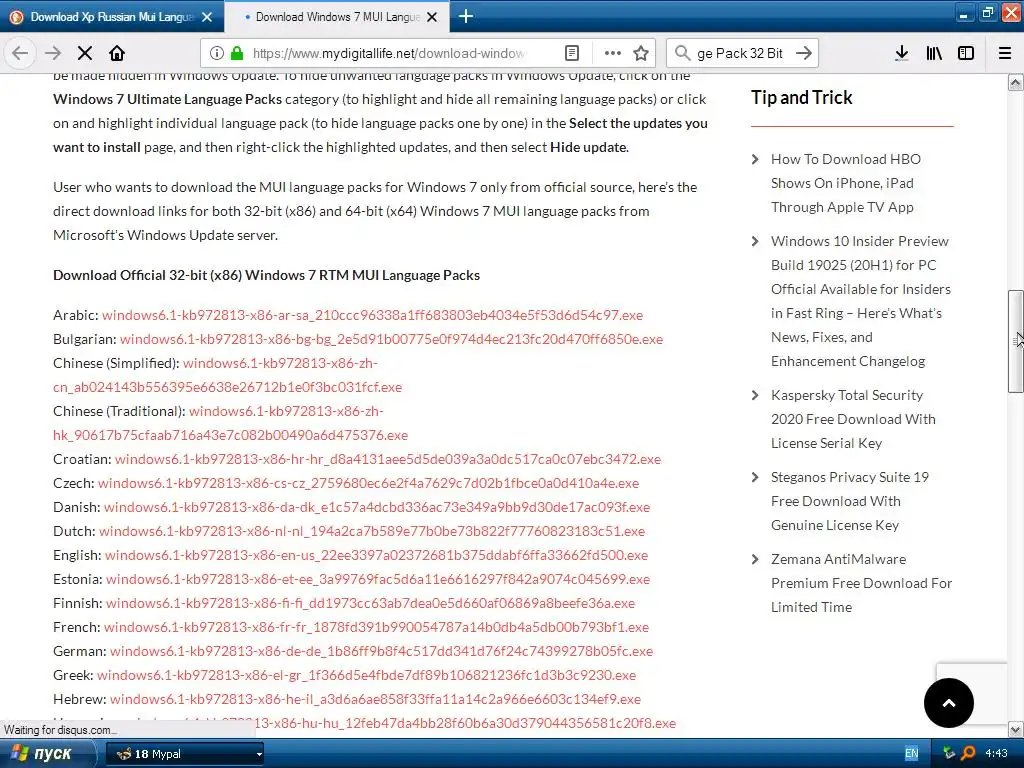Open a new browser tab
Screen dimensions: 1024x768
click(466, 16)
